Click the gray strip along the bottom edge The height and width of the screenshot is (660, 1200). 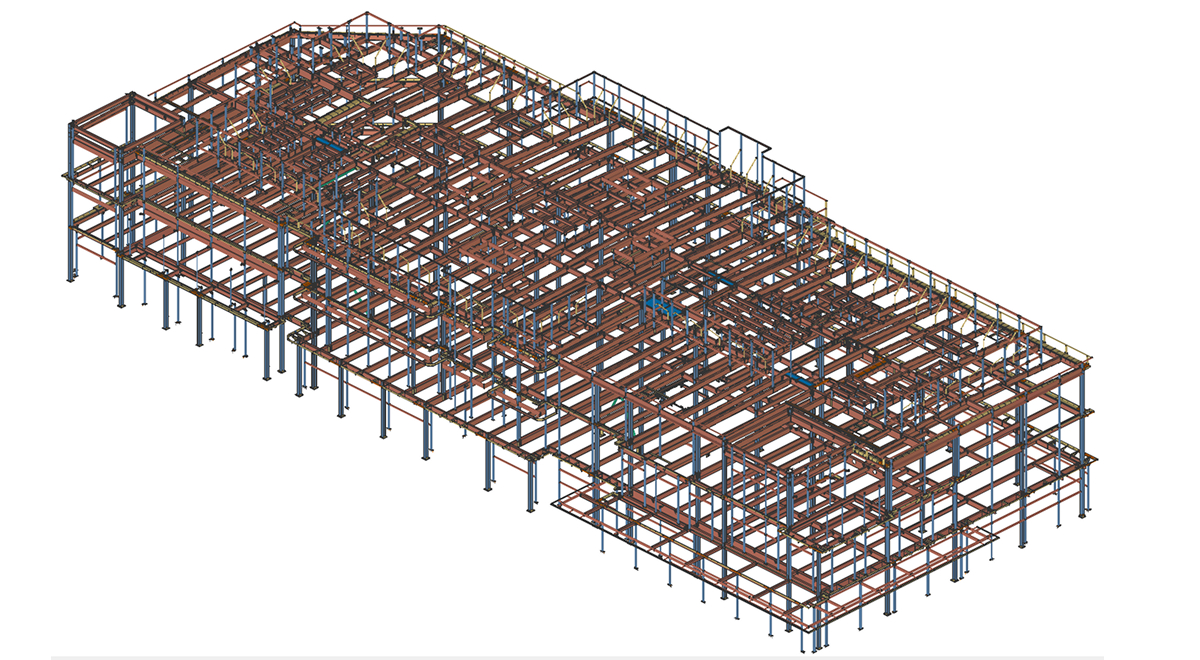(600, 657)
